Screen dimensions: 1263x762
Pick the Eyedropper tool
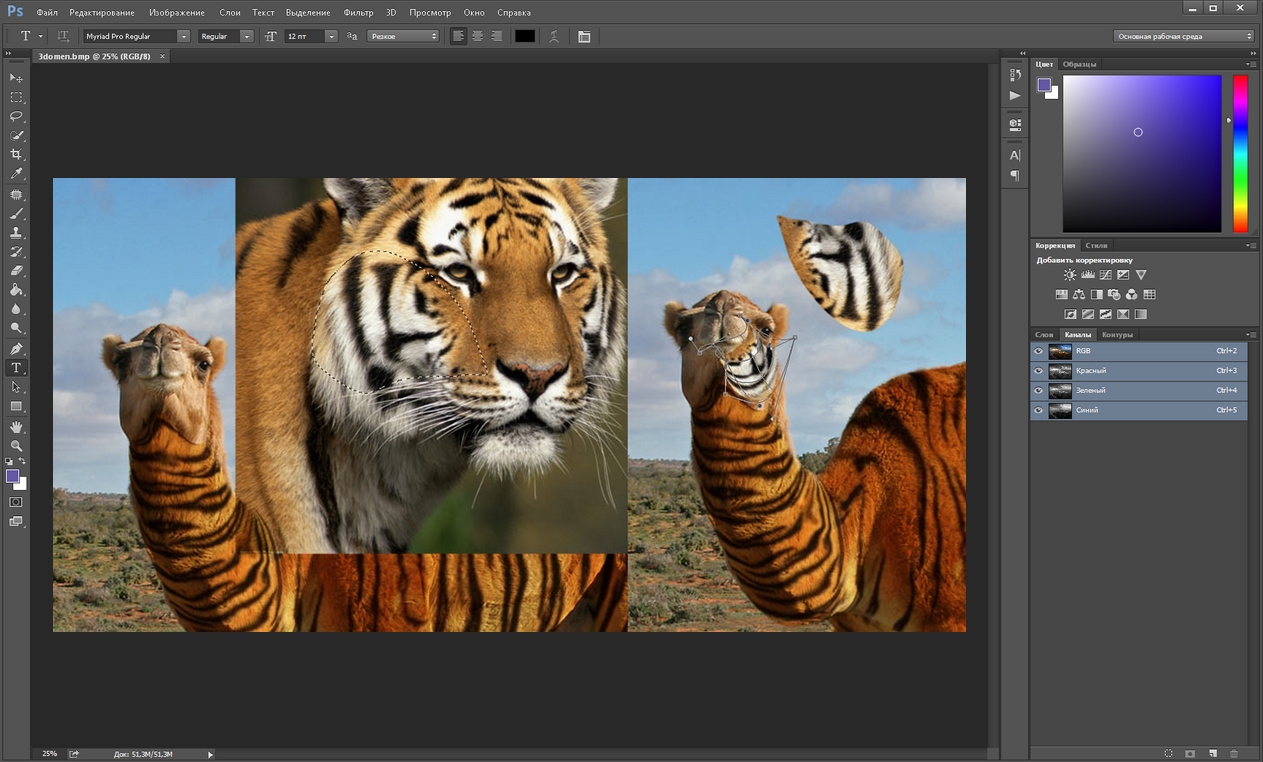click(16, 174)
